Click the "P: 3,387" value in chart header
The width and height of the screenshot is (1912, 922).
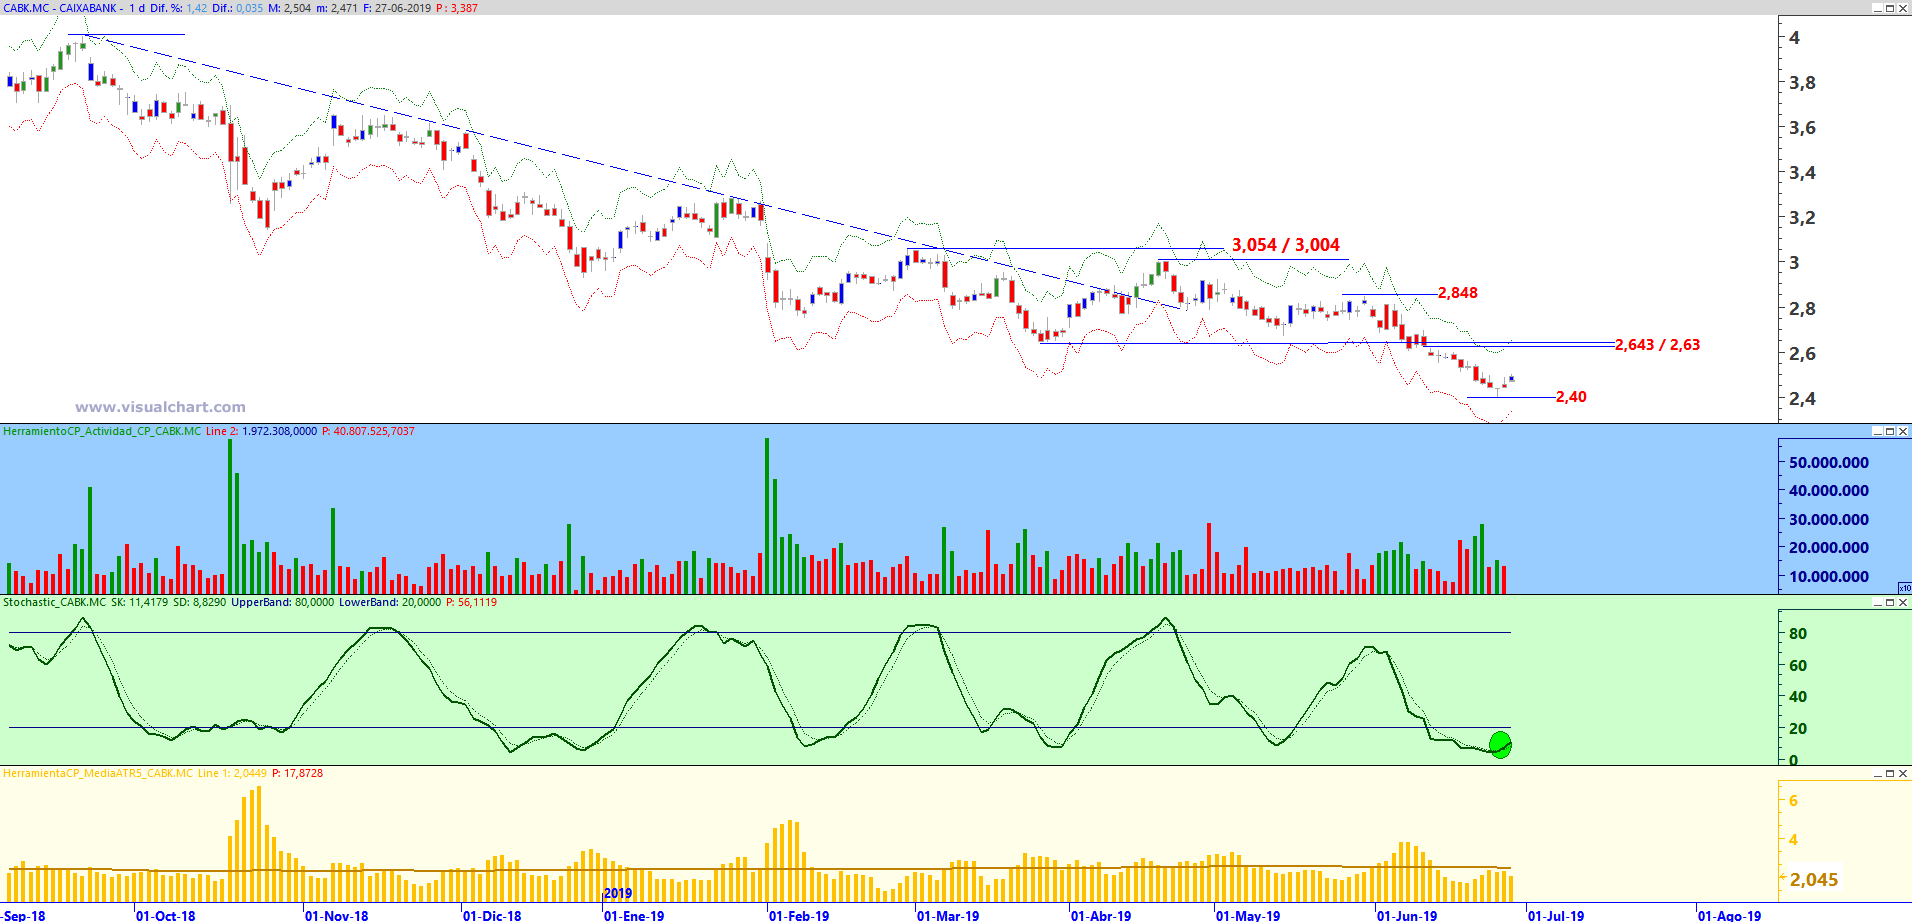point(457,8)
